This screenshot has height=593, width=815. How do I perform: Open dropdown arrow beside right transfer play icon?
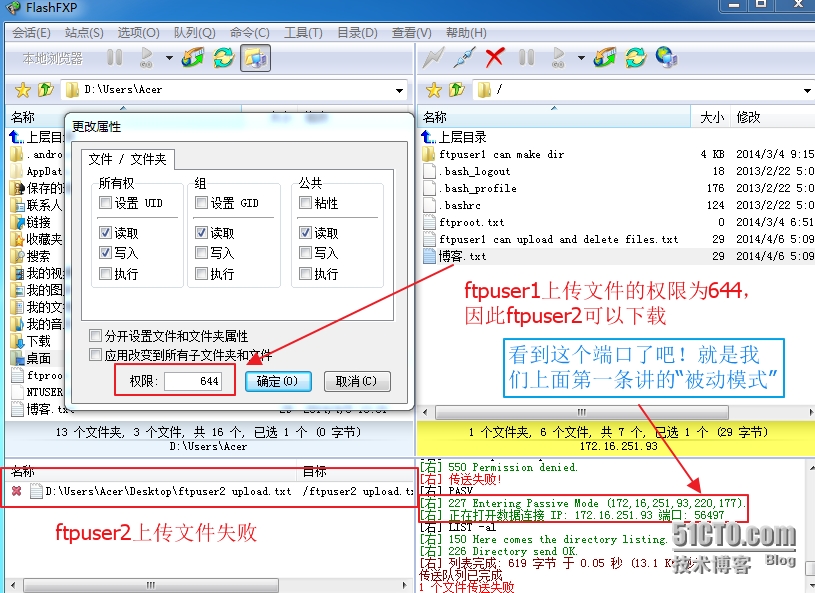[581, 58]
